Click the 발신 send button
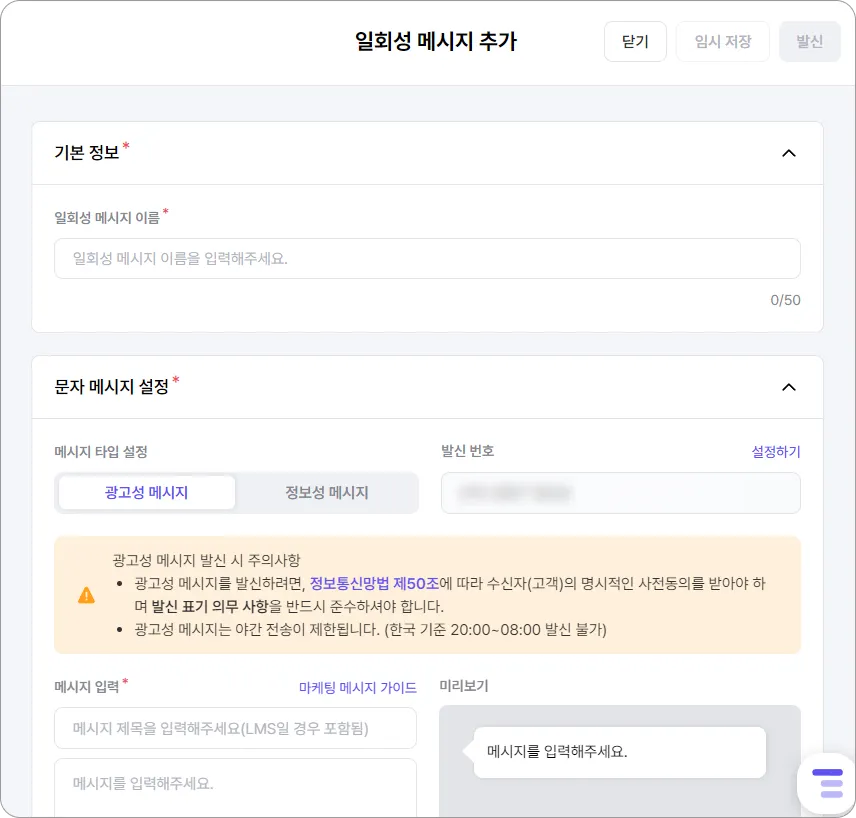Viewport: 856px width, 818px height. [809, 42]
